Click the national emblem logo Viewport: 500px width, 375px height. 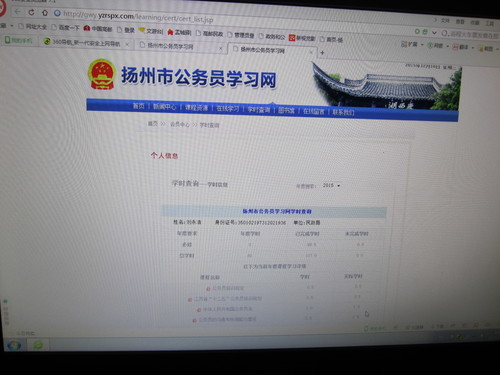[102, 74]
